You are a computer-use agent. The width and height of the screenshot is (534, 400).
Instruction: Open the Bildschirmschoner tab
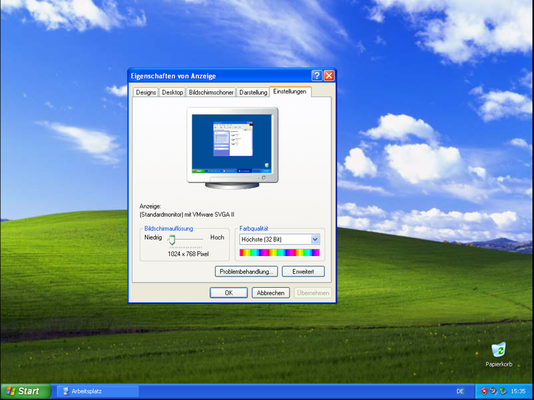point(211,92)
